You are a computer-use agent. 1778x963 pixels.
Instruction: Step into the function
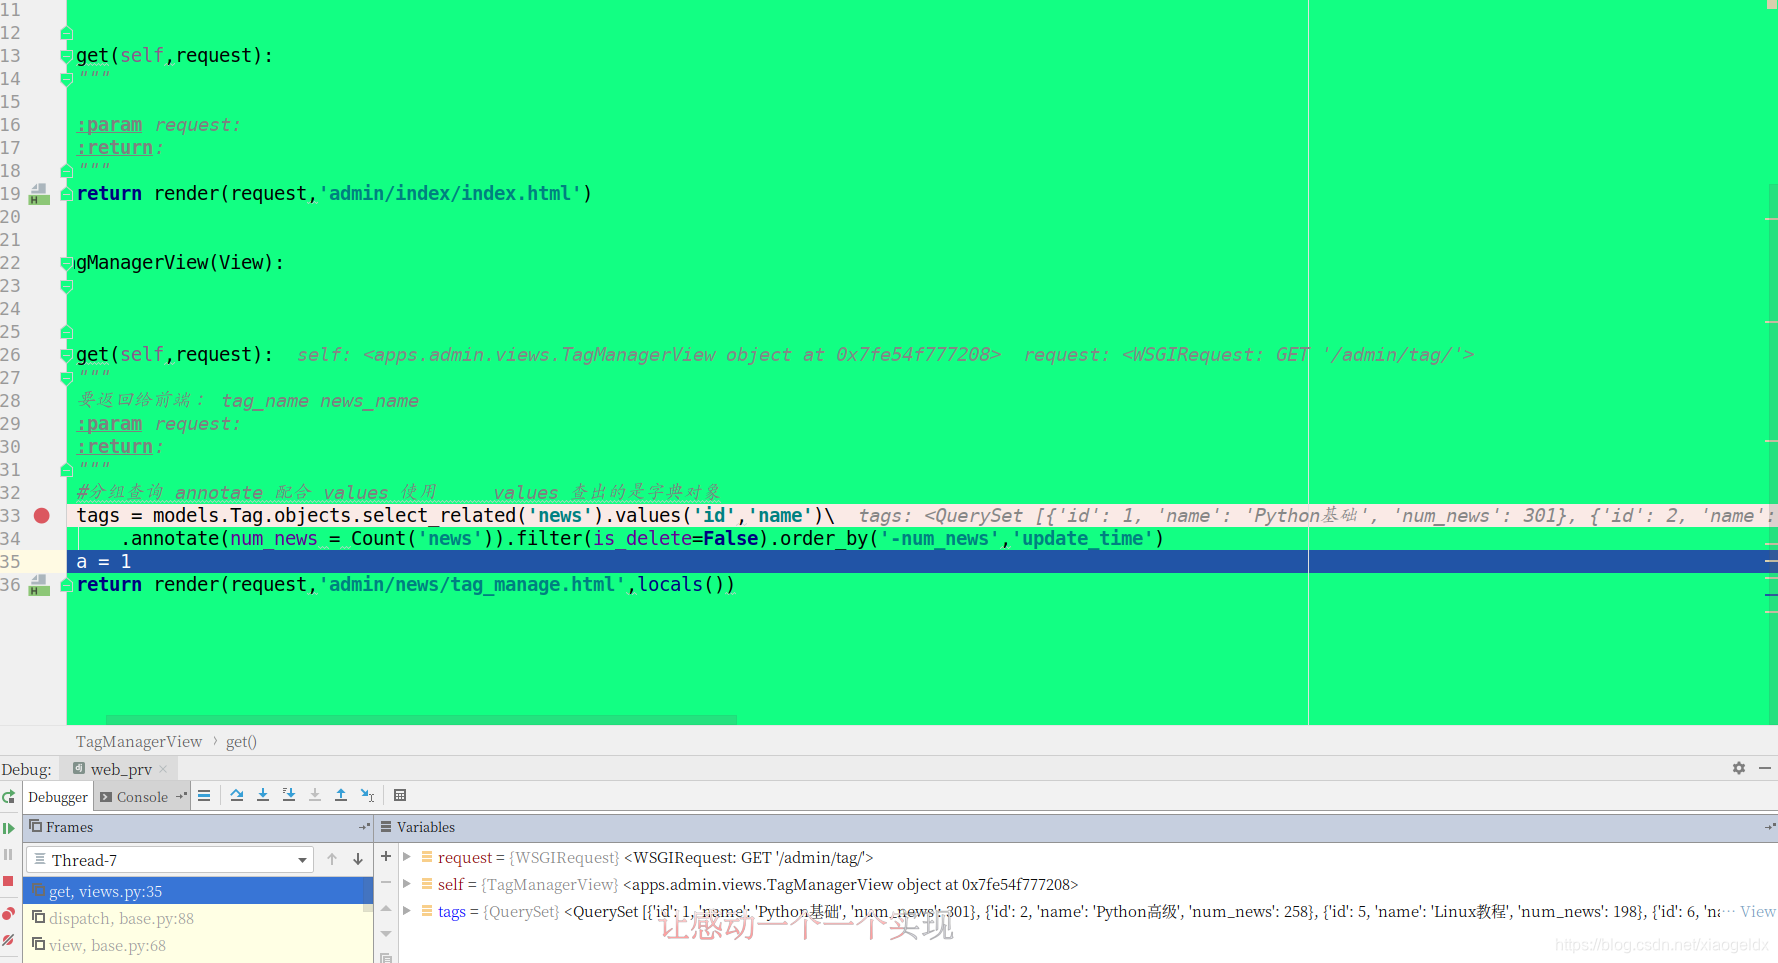tap(263, 796)
